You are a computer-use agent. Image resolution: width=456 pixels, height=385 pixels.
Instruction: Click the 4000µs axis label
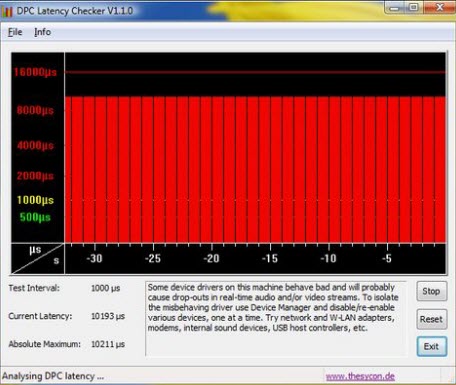click(x=35, y=145)
